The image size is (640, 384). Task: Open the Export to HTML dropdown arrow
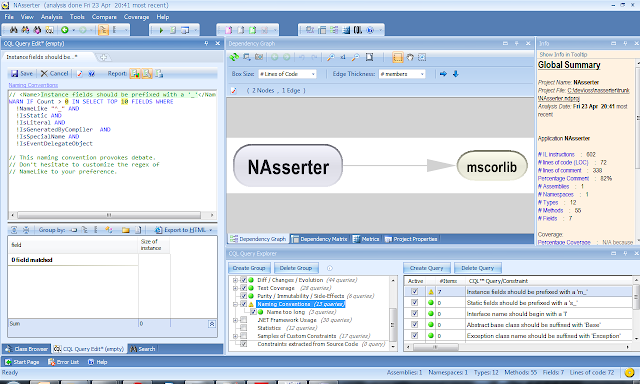pyautogui.click(x=211, y=230)
